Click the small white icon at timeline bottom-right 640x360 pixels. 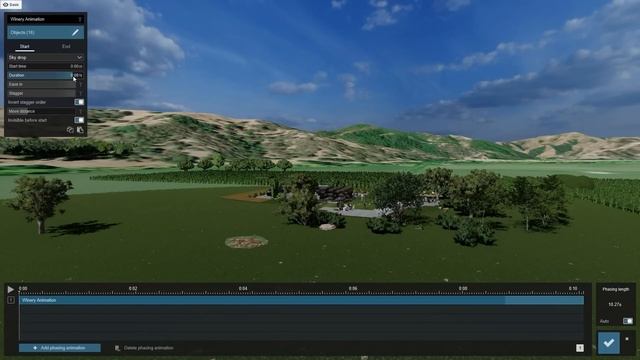click(580, 348)
